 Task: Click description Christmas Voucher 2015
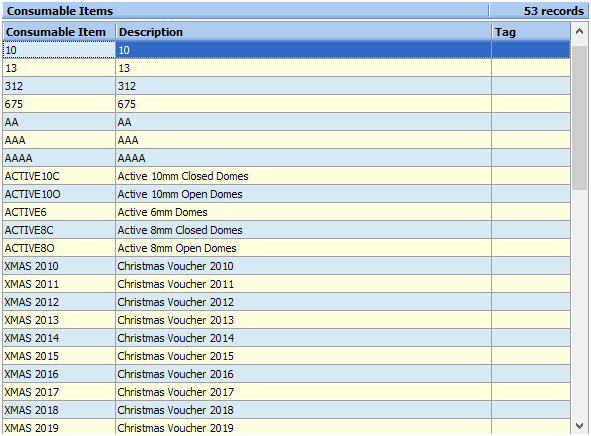coord(303,356)
